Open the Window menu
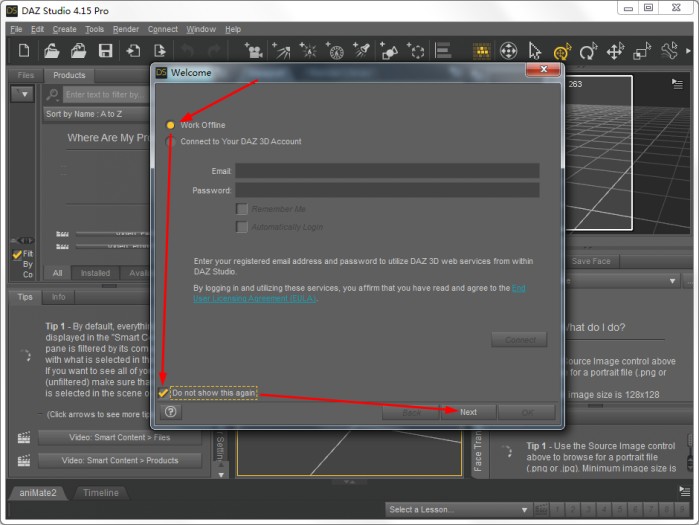Screen dimensions: 699x525 (201, 29)
